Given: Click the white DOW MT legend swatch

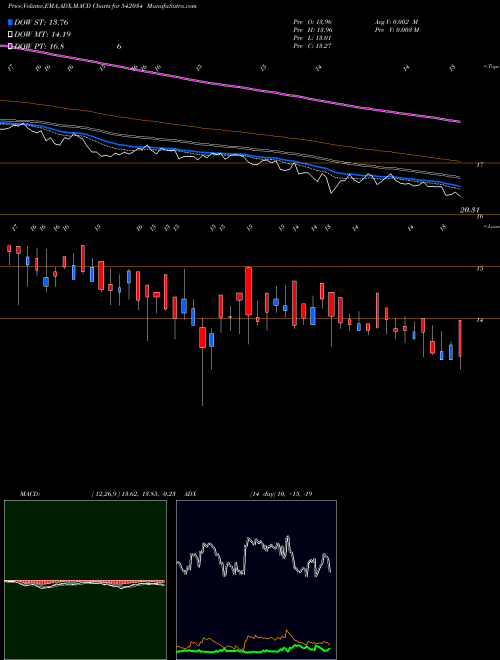Looking at the screenshot, I should [x=10, y=35].
